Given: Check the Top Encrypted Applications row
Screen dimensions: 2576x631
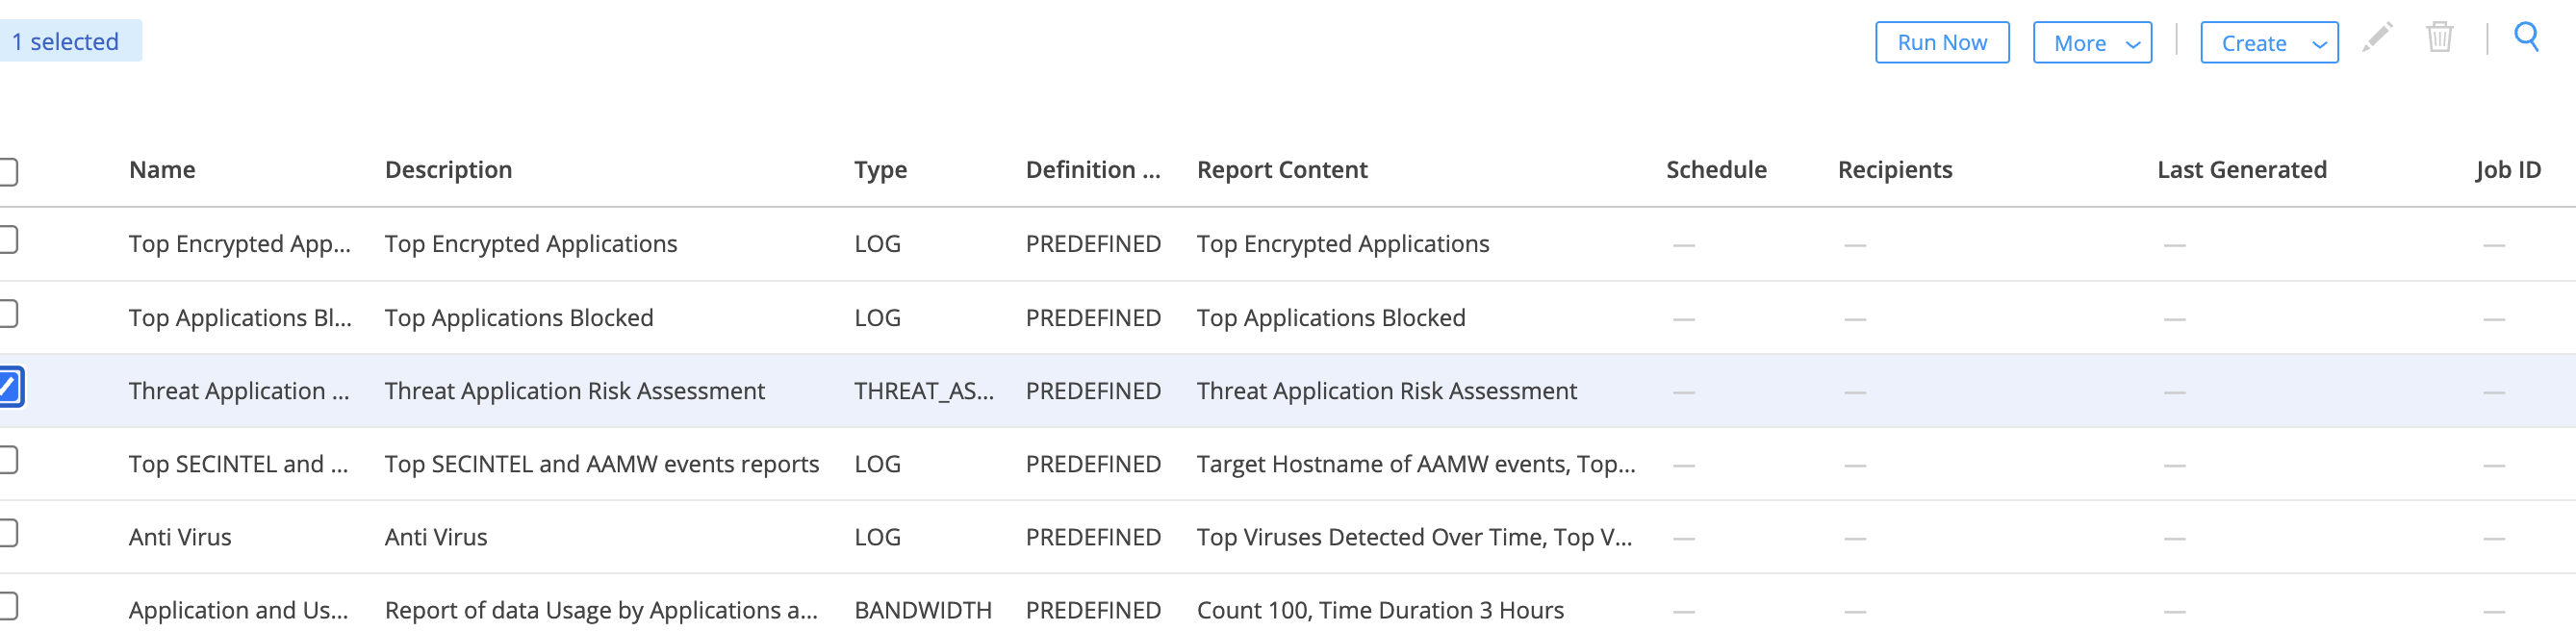Looking at the screenshot, I should (x=7, y=240).
